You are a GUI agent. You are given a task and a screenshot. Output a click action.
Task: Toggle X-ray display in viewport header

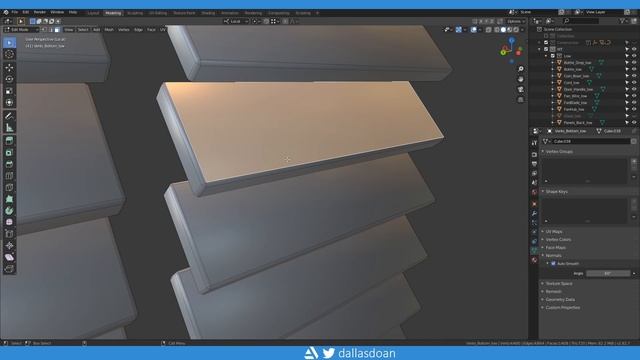(489, 30)
